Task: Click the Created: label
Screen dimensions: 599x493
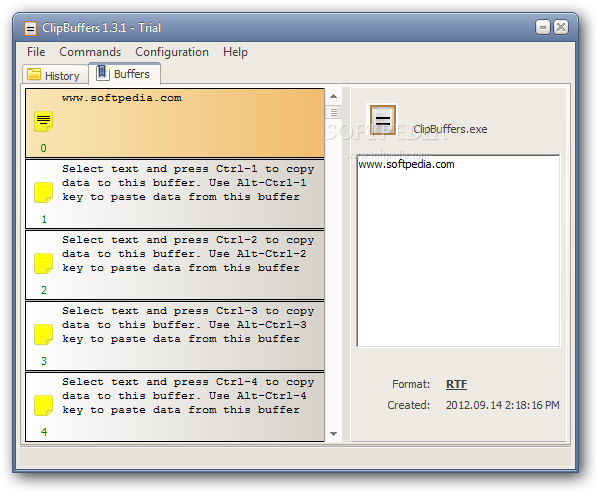Action: click(408, 405)
